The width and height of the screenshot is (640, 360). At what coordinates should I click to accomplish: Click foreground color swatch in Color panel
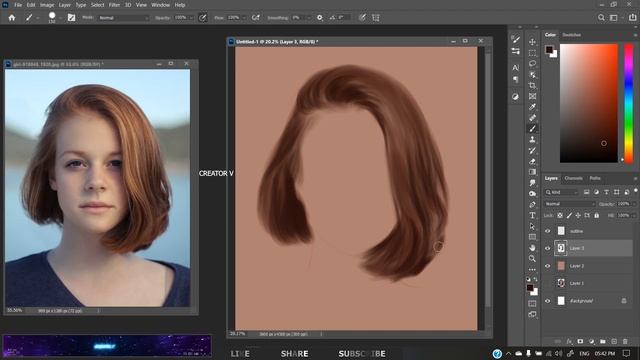click(549, 49)
